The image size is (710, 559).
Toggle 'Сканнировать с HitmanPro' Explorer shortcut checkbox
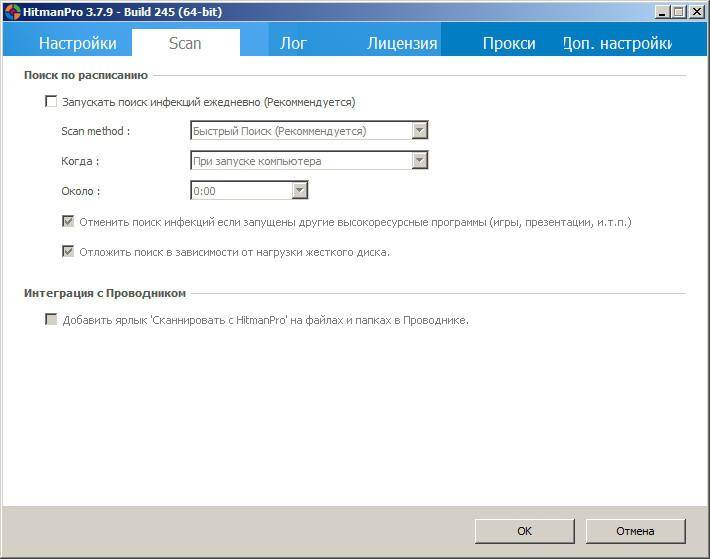click(x=51, y=320)
